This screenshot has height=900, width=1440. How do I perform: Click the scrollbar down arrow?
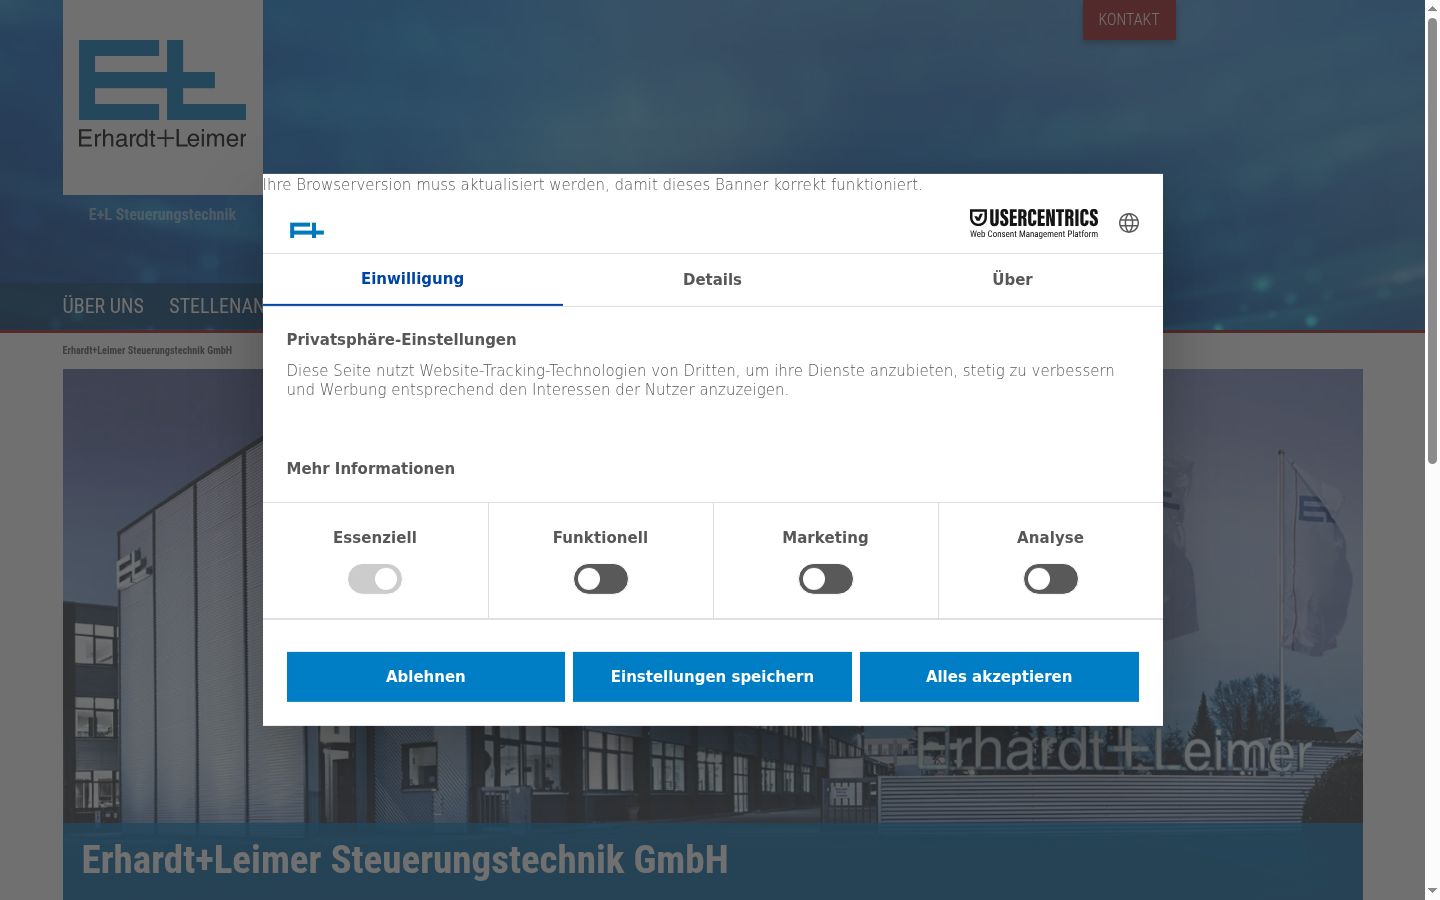point(1432,891)
